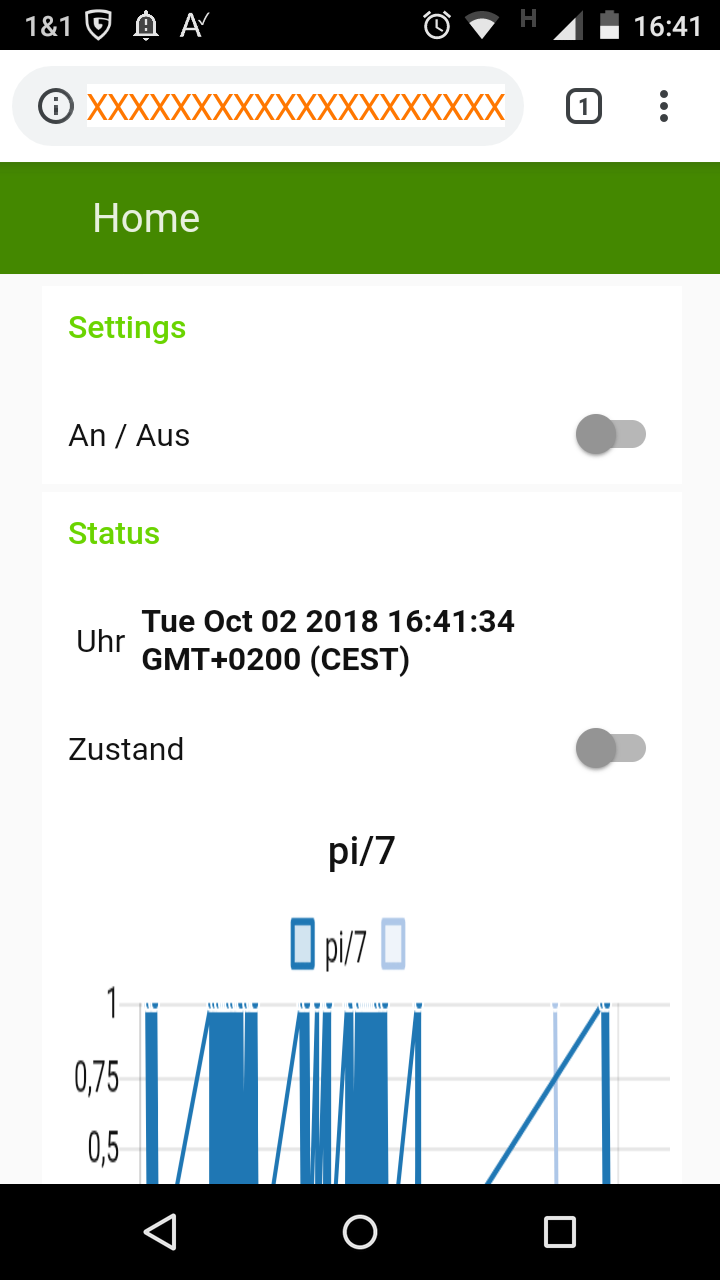
Task: Tap the pi/7 chart title
Action: 361,851
